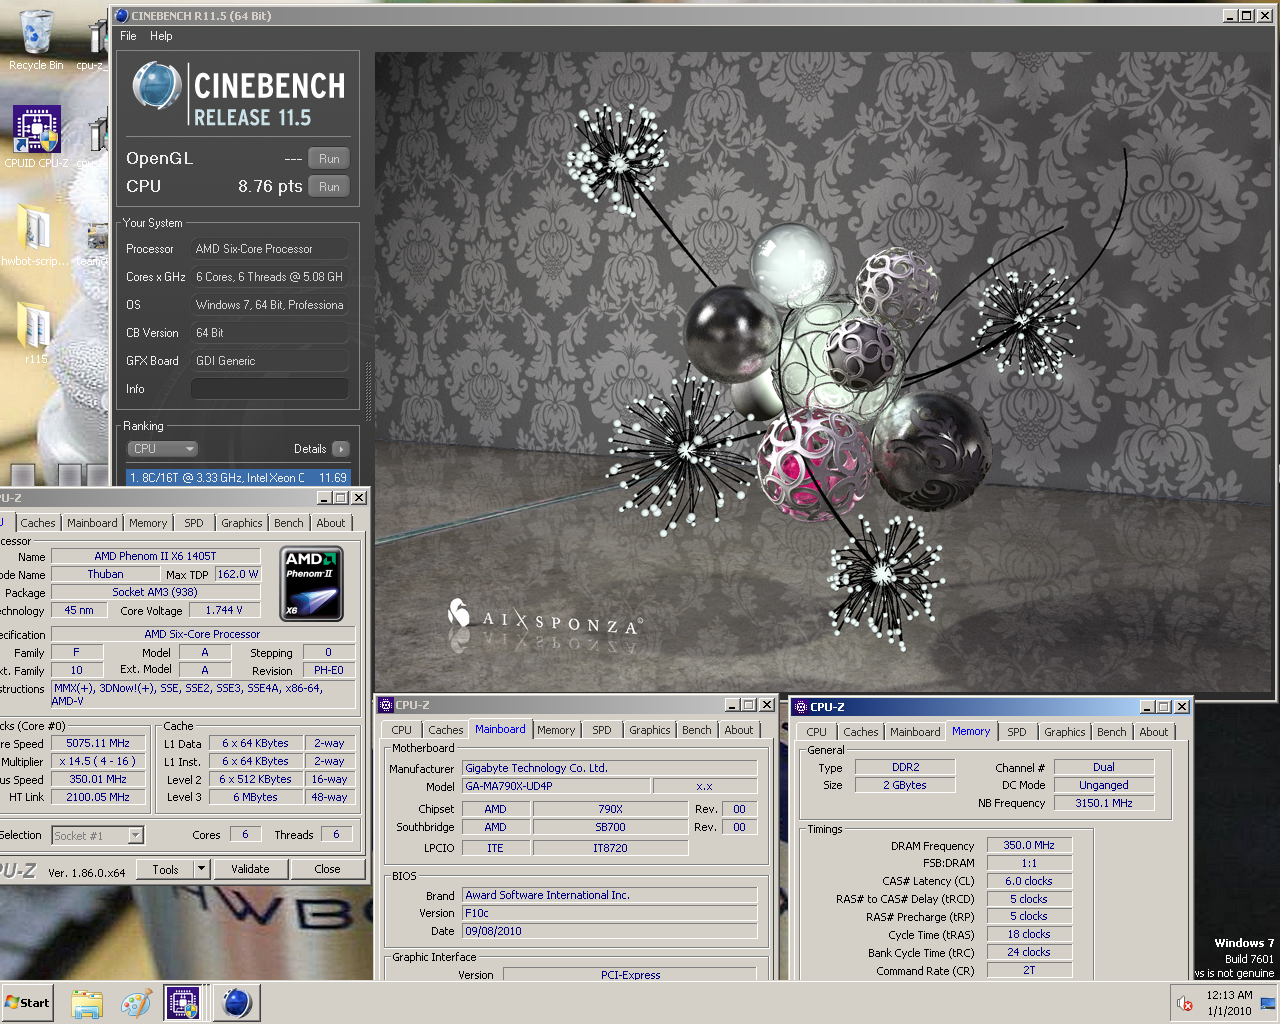Open the CPU ranking type dropdown
The width and height of the screenshot is (1280, 1024).
point(162,449)
